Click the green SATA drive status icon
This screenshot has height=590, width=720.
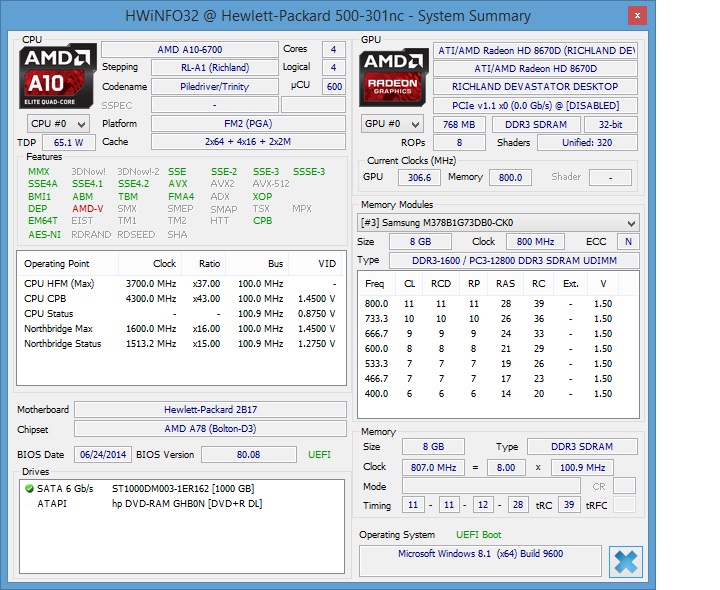(x=29, y=489)
